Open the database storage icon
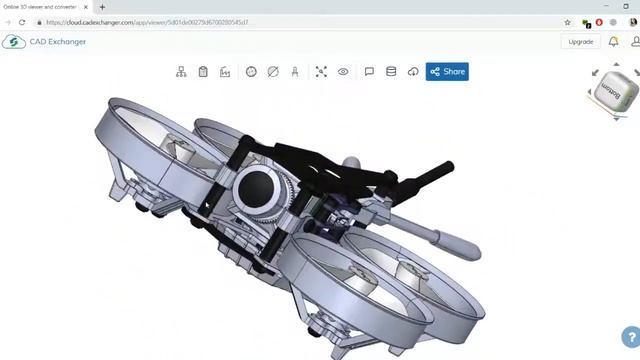The height and width of the screenshot is (360, 640). (391, 71)
